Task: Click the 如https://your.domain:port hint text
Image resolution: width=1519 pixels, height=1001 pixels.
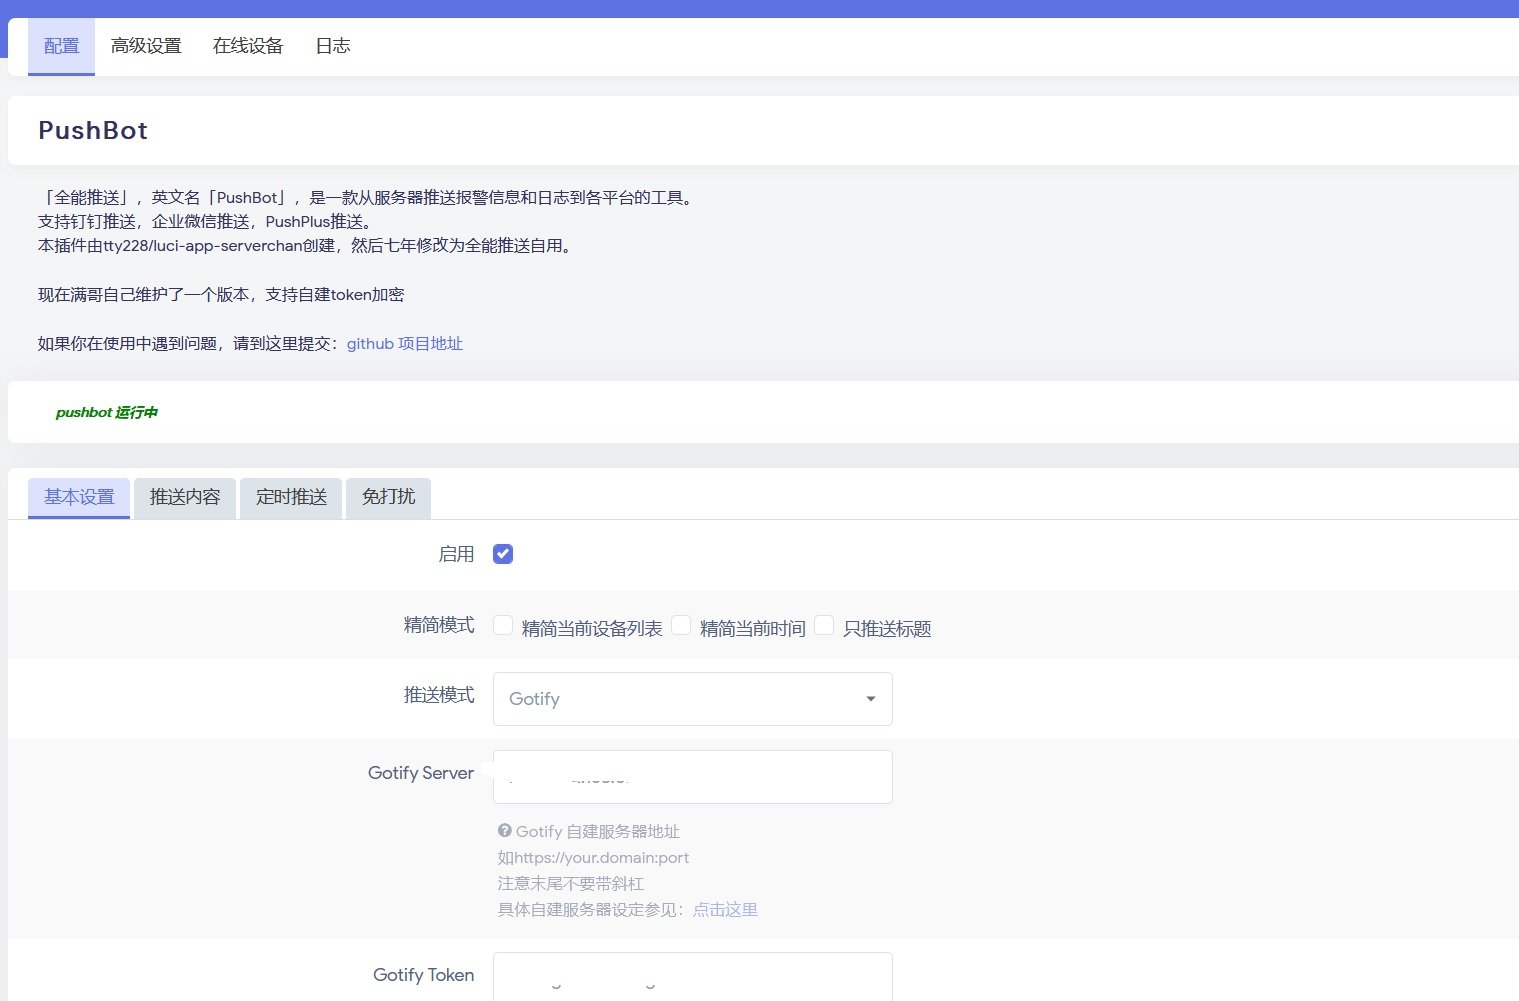Action: [593, 858]
